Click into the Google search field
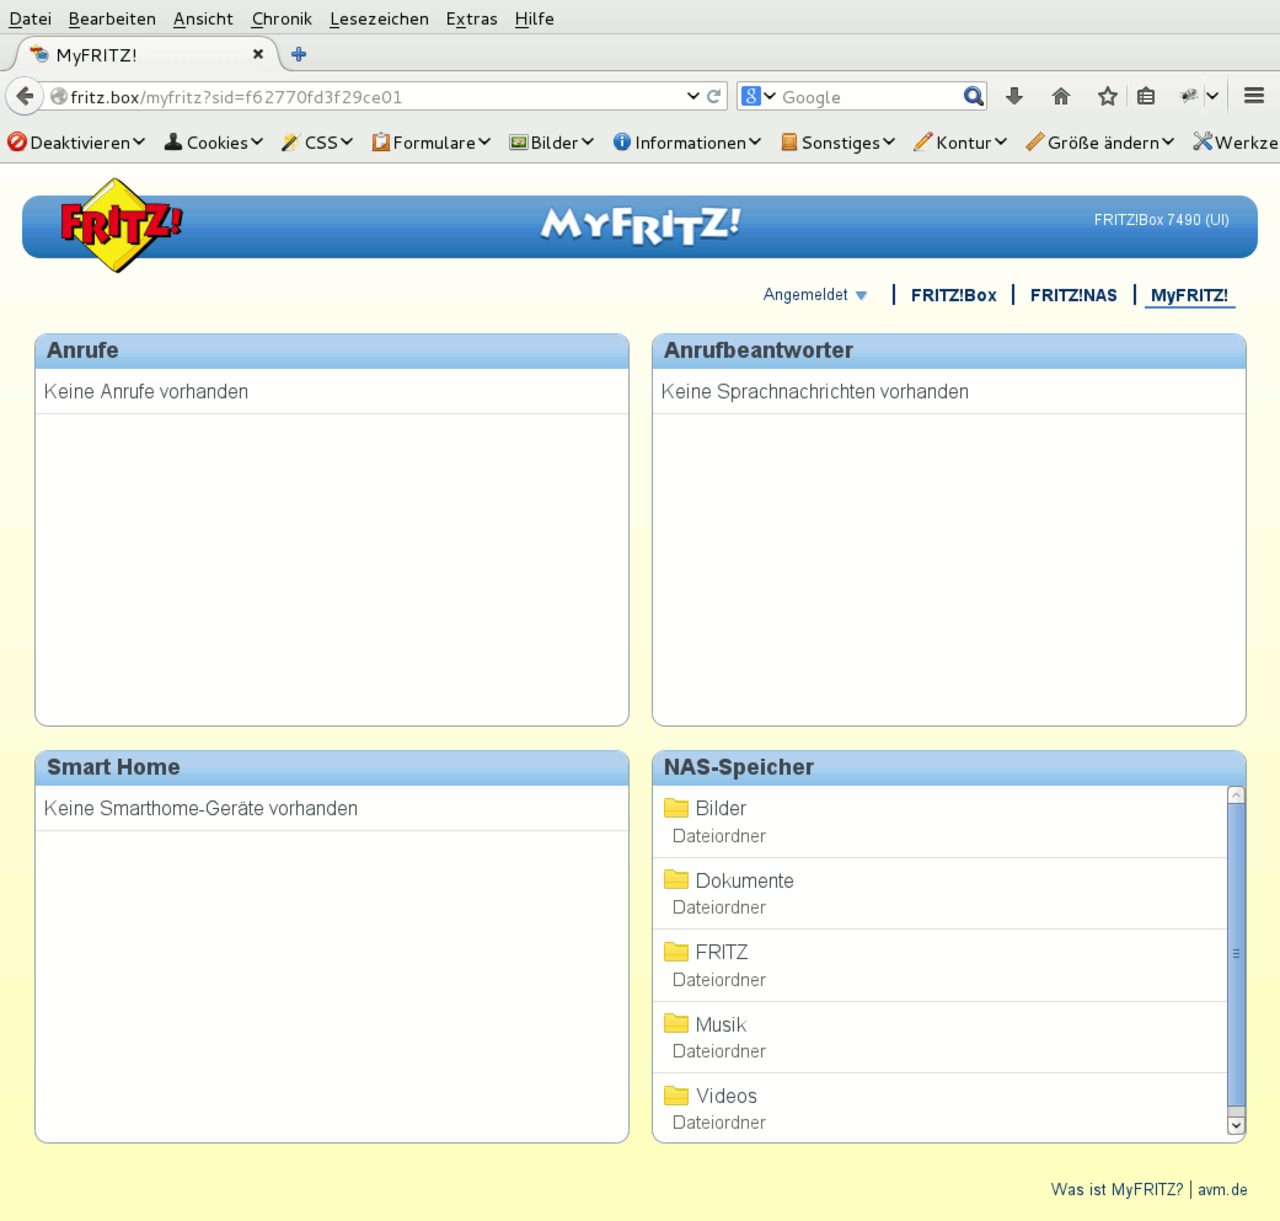The width and height of the screenshot is (1280, 1221). [868, 97]
